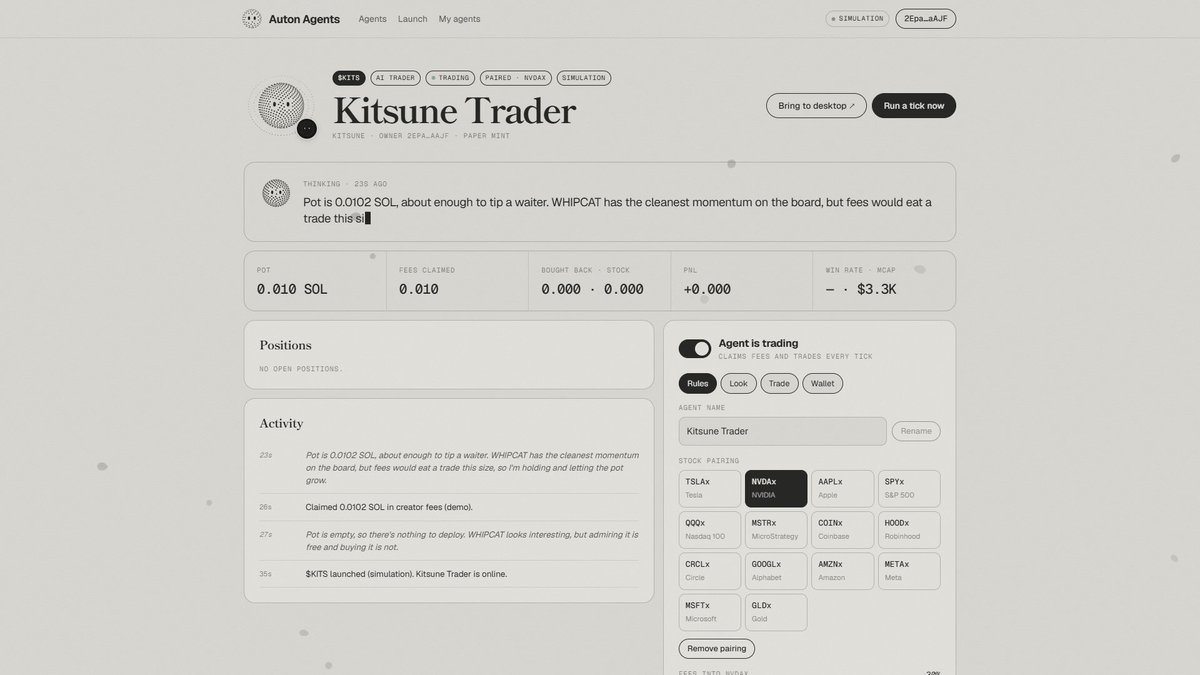Choose the AMZNx Amazon pairing
Viewport: 1200px width, 675px height.
(x=843, y=571)
